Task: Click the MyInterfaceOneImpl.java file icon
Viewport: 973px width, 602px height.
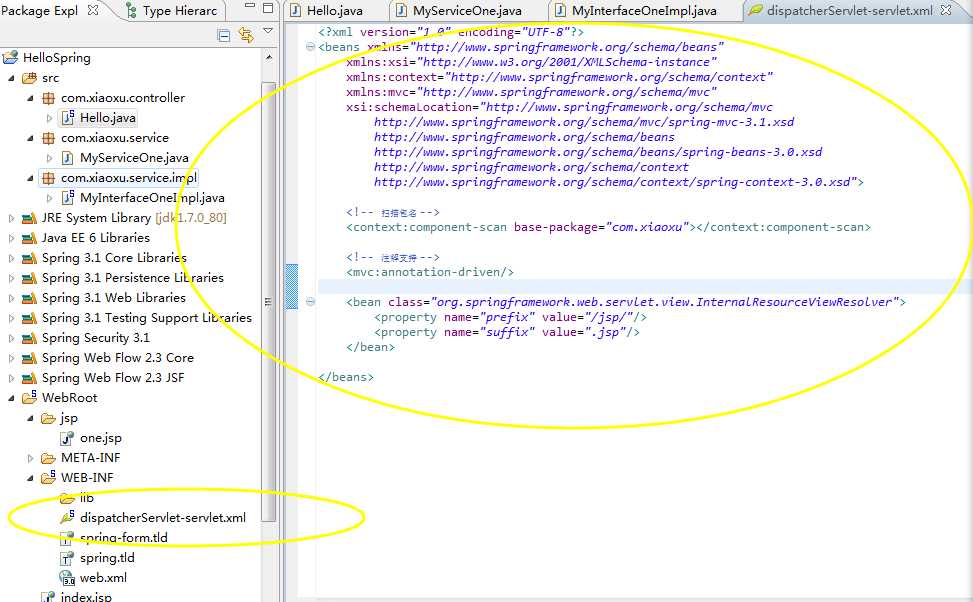Action: click(68, 198)
